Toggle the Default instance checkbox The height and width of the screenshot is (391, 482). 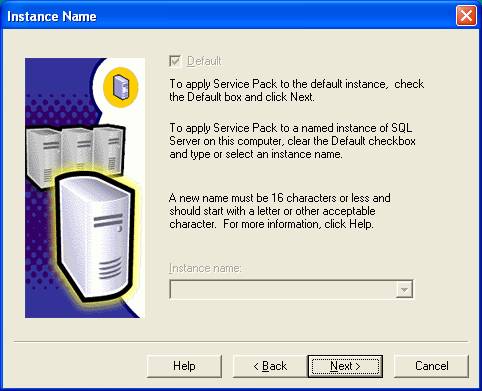click(x=175, y=61)
